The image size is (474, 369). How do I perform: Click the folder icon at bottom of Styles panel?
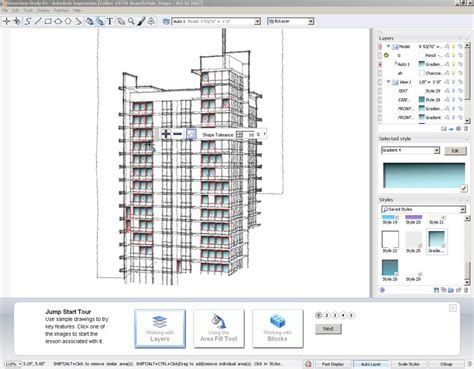451,290
